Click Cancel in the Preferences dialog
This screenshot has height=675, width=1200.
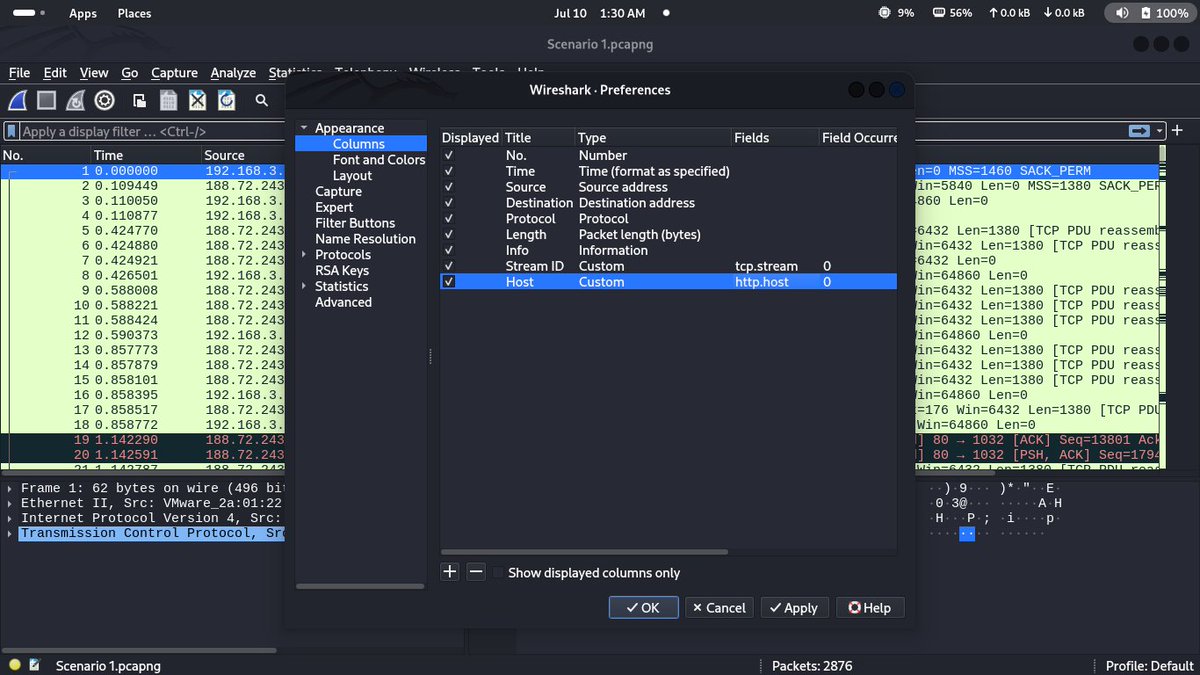coord(719,608)
